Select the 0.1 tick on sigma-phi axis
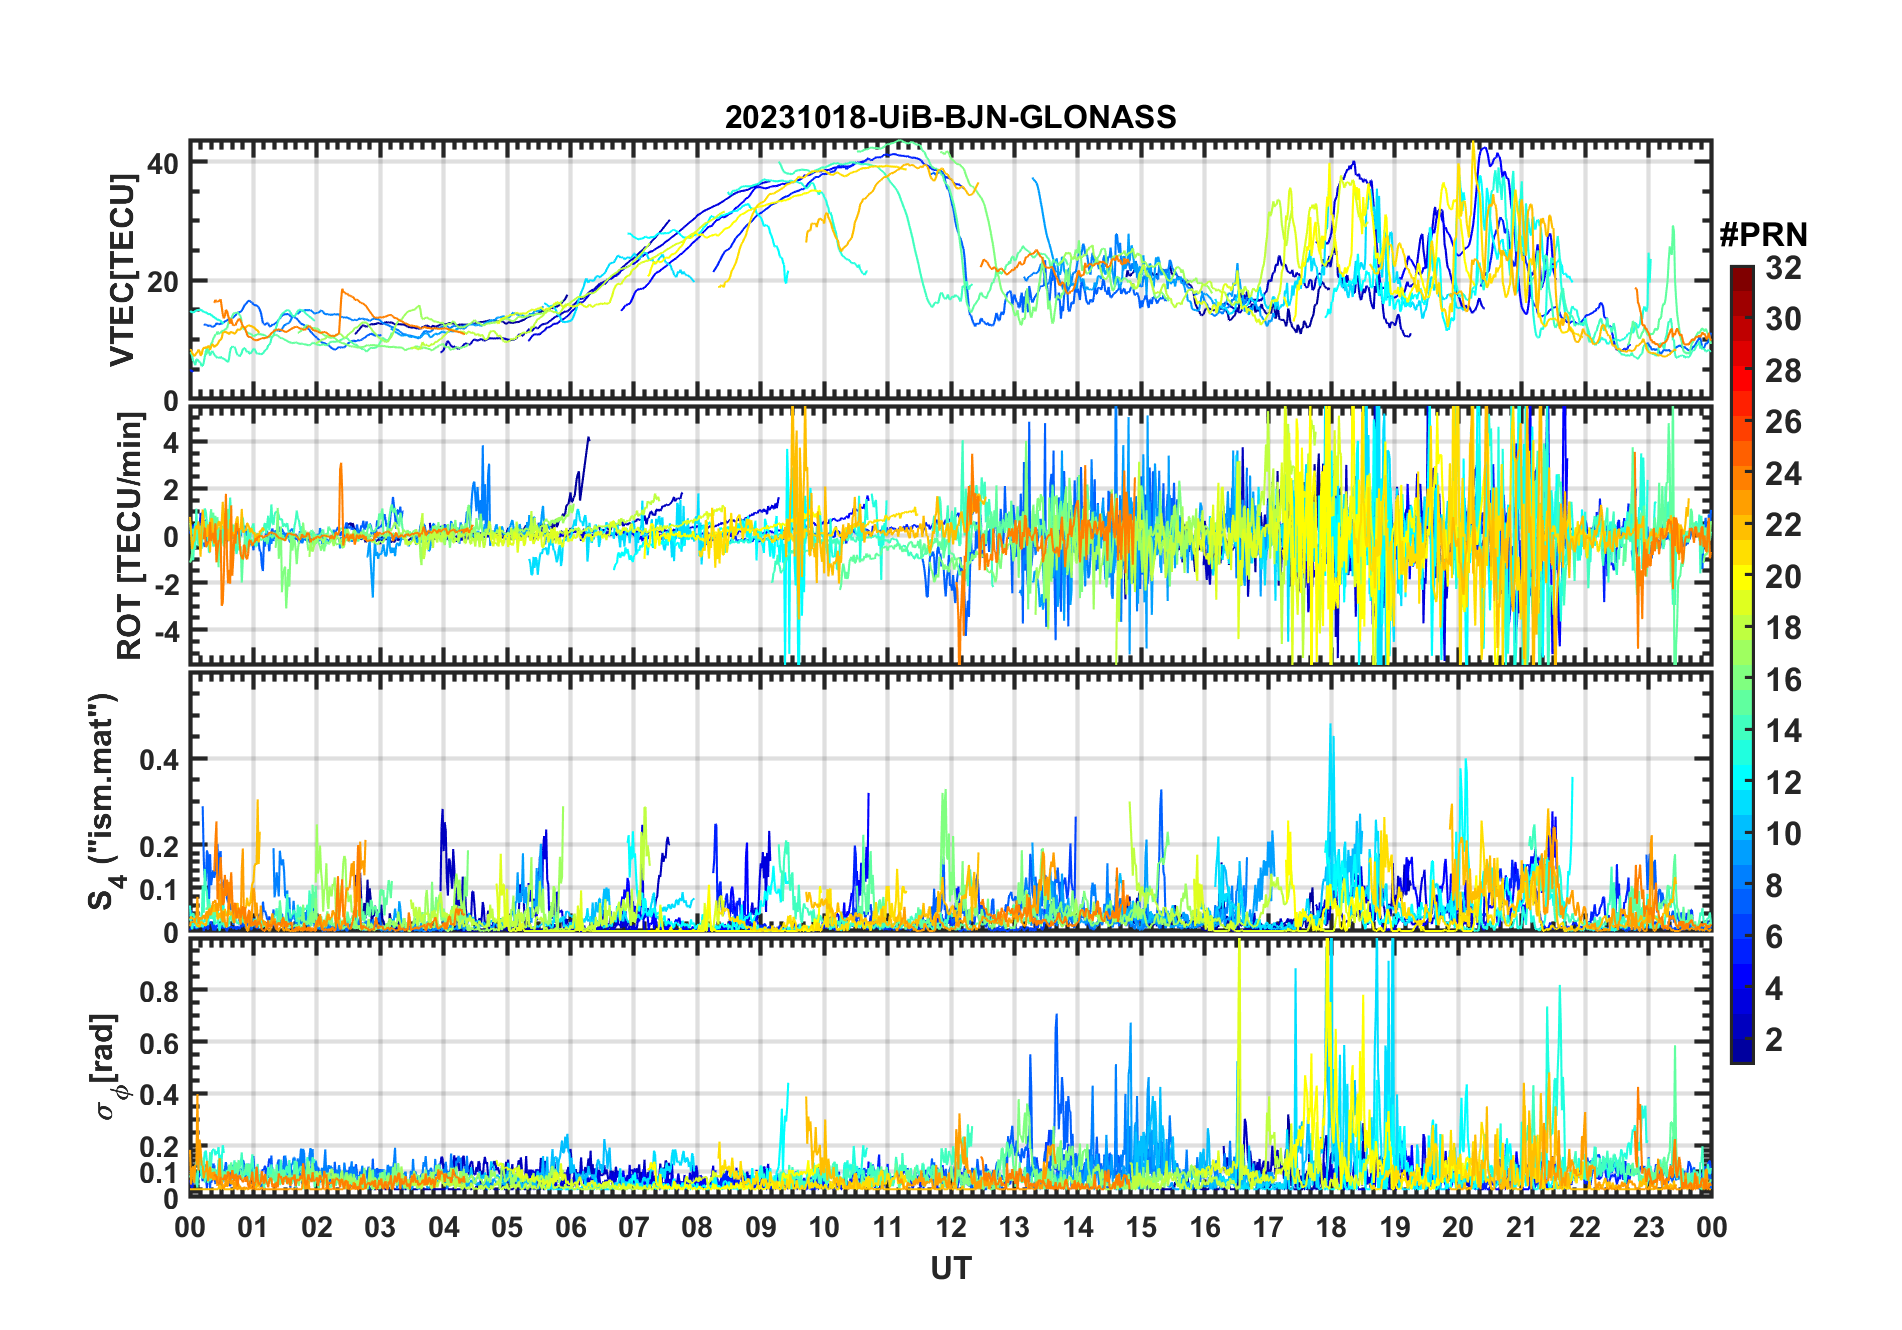This screenshot has height=1330, width=1902. [158, 1172]
